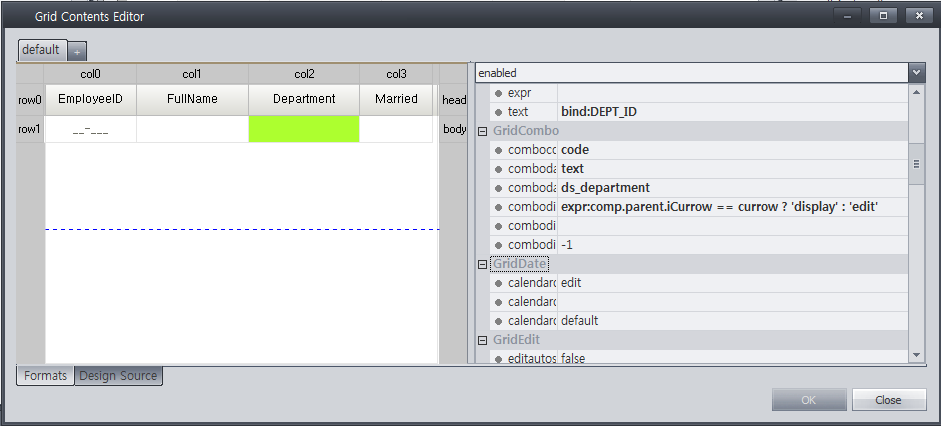
Task: Select the EmployeeID header cell
Action: [x=91, y=100]
